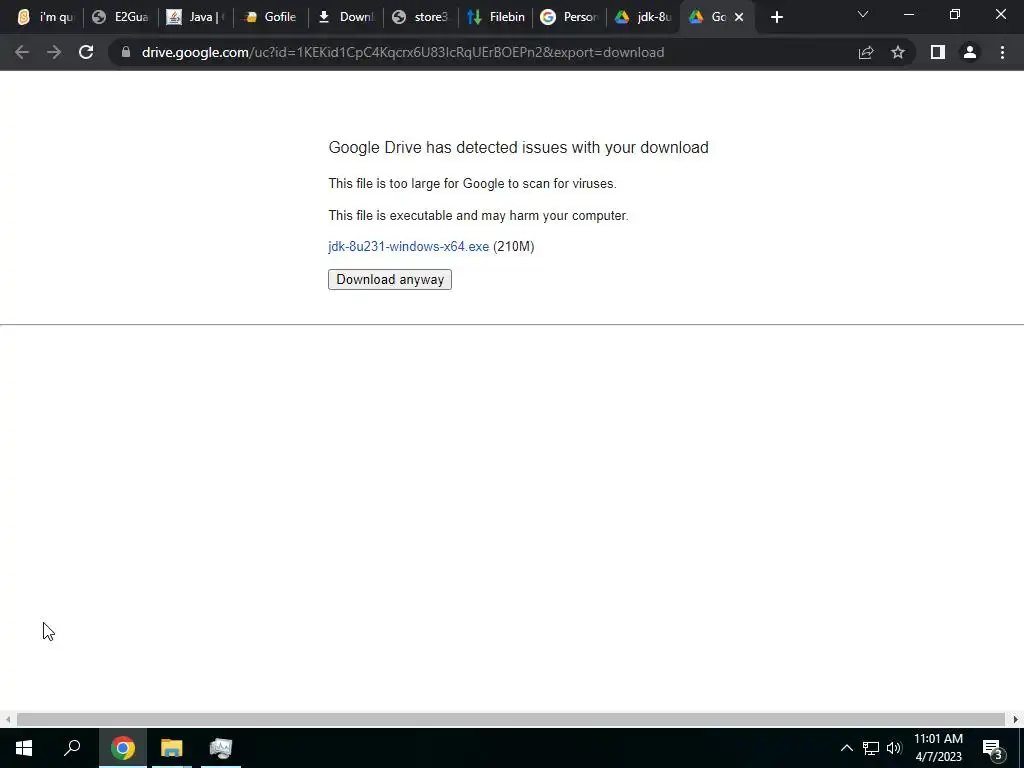
Task: Click the file size text (210M)
Action: click(x=513, y=246)
